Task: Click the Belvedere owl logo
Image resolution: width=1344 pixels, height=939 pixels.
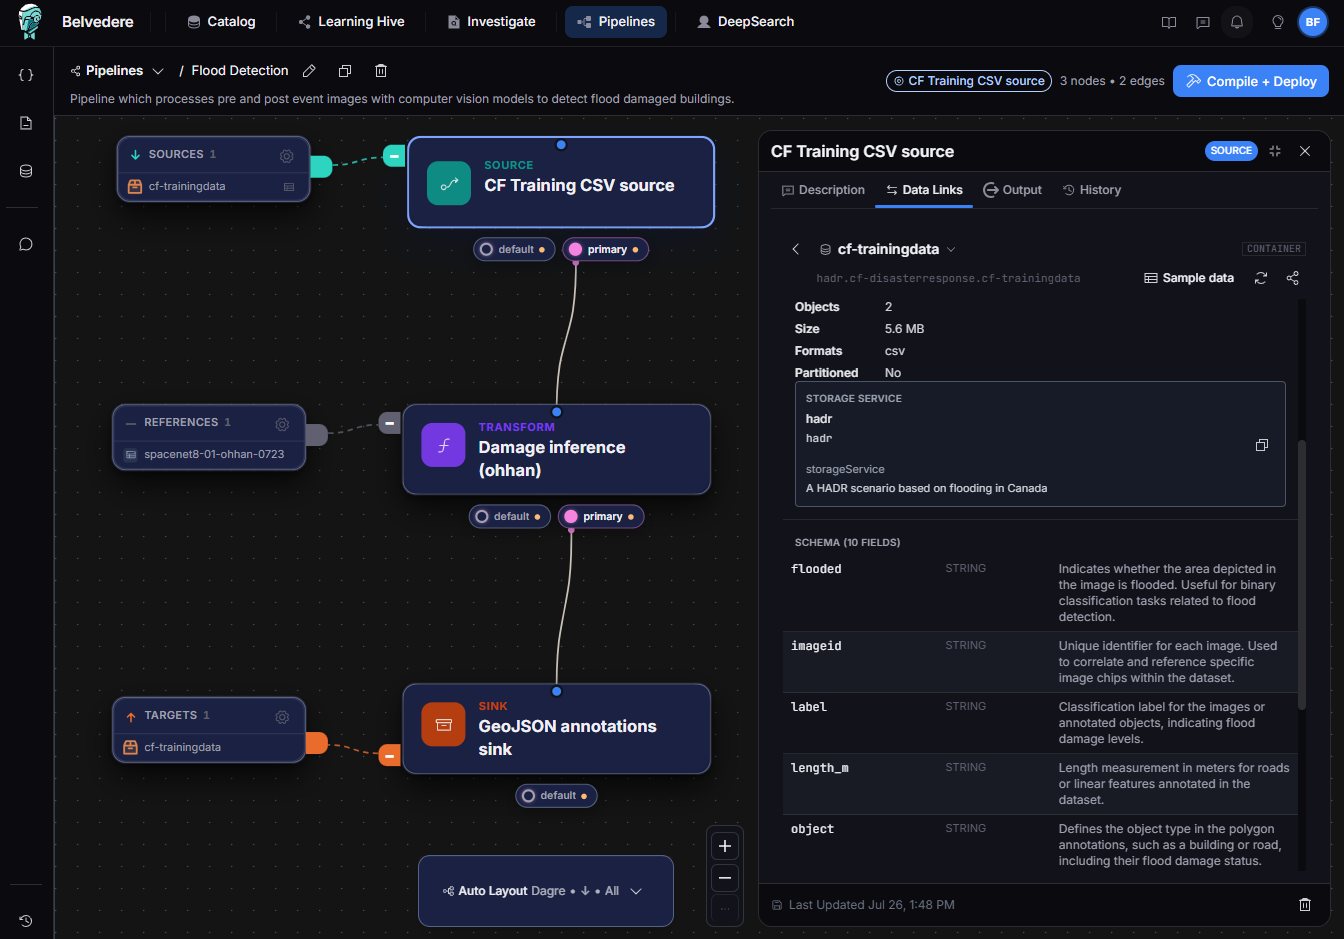Action: [30, 21]
